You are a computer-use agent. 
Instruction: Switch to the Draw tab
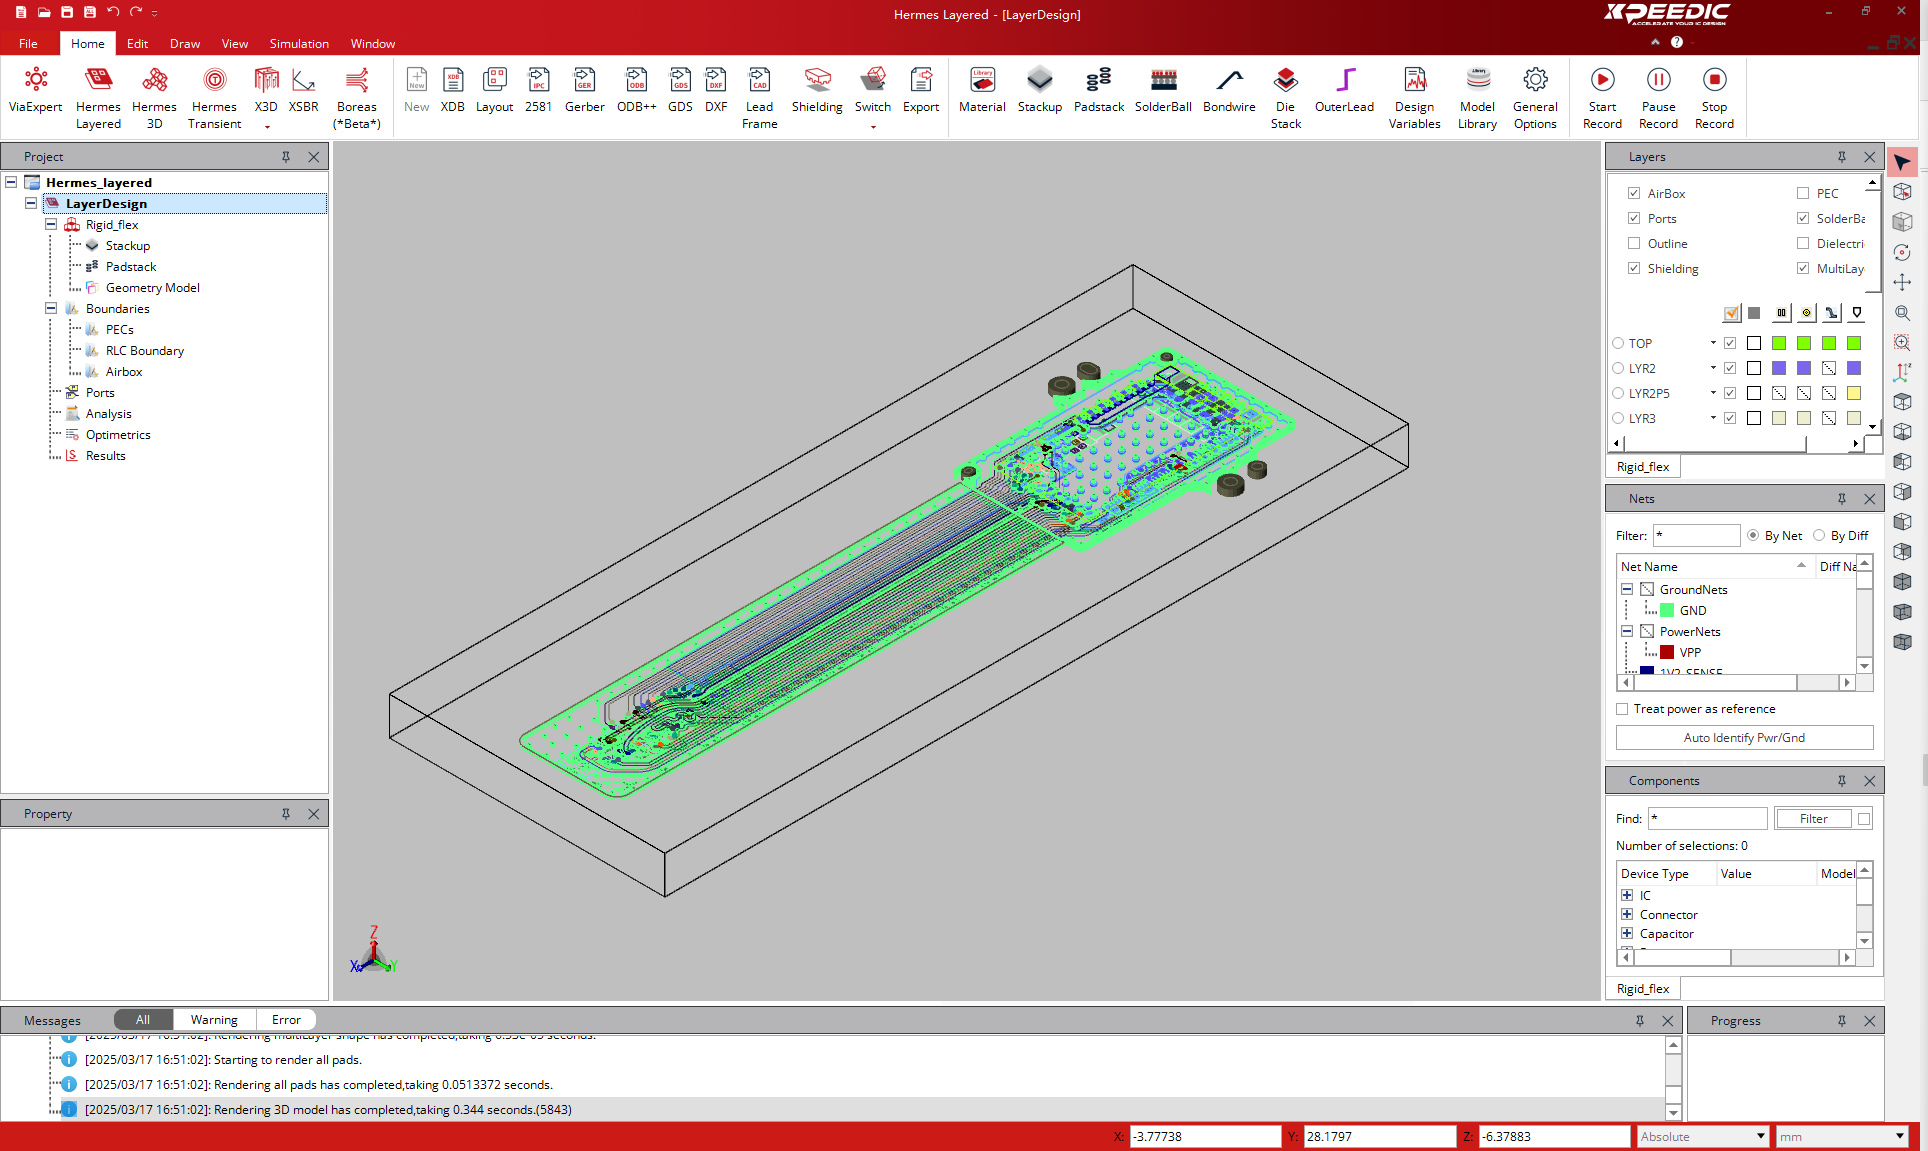pyautogui.click(x=185, y=43)
